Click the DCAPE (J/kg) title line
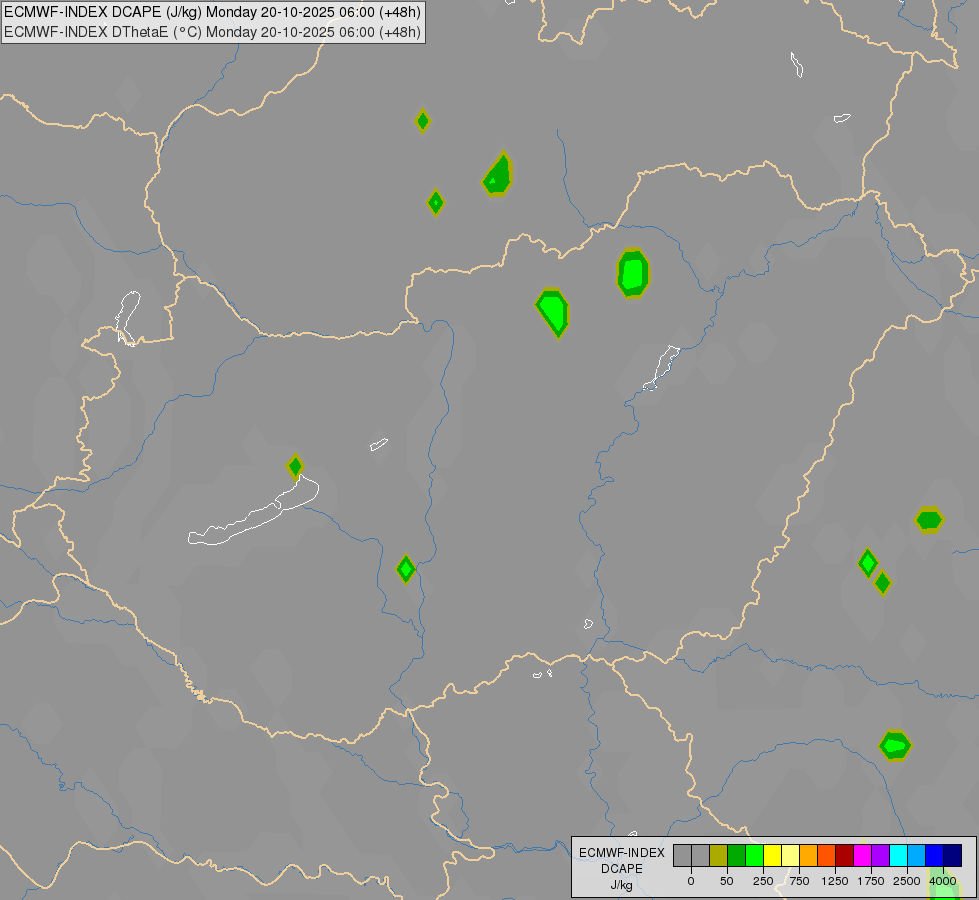 (x=212, y=12)
